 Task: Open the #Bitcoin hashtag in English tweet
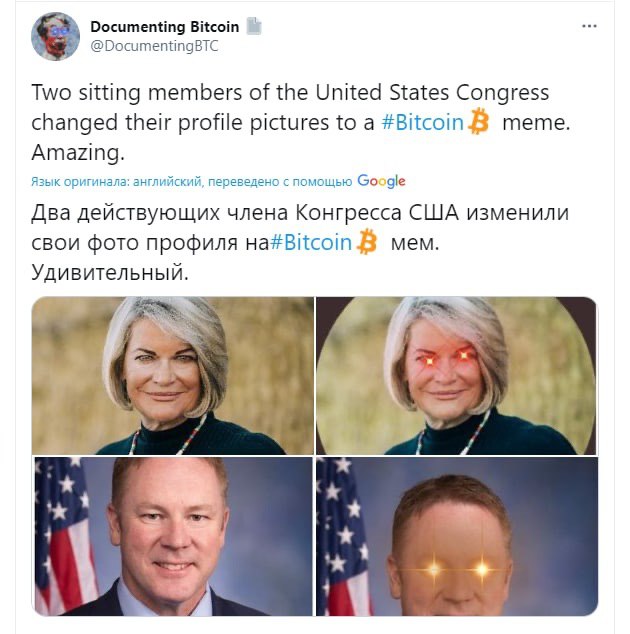click(423, 122)
